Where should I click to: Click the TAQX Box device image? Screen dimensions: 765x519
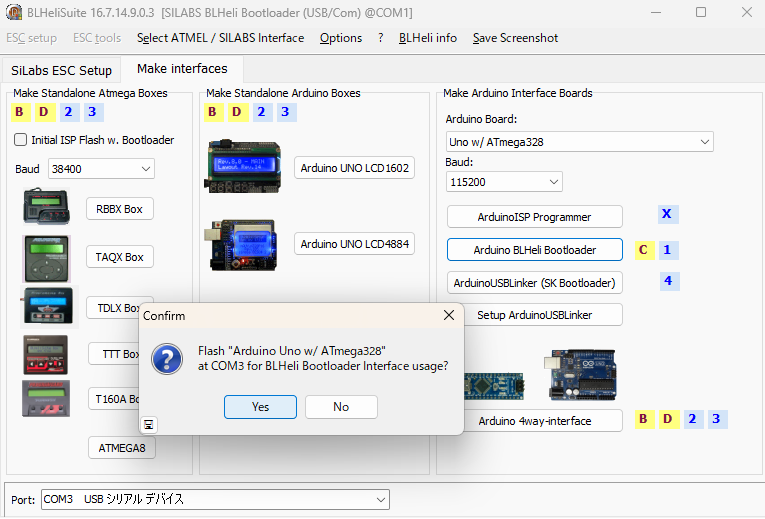pyautogui.click(x=46, y=258)
